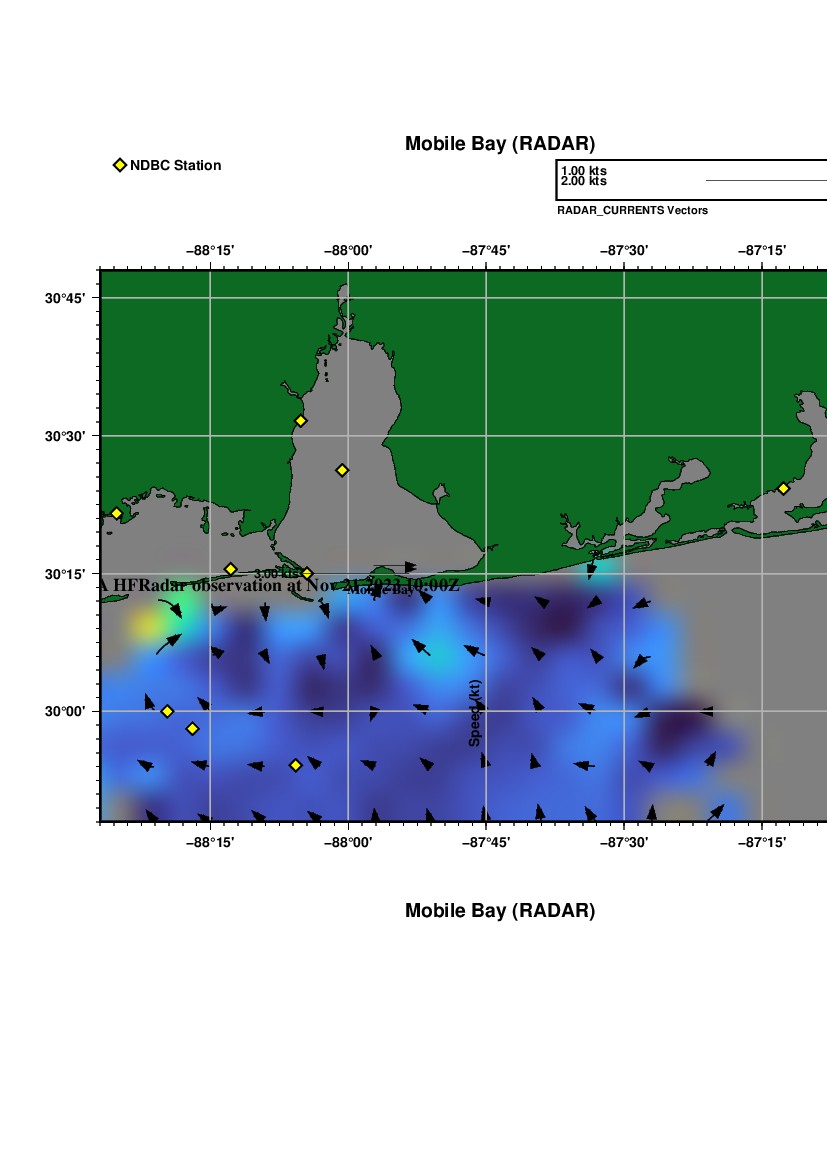This screenshot has height=1170, width=827.
Task: Click the 2.00 kts legend entry
Action: point(584,181)
